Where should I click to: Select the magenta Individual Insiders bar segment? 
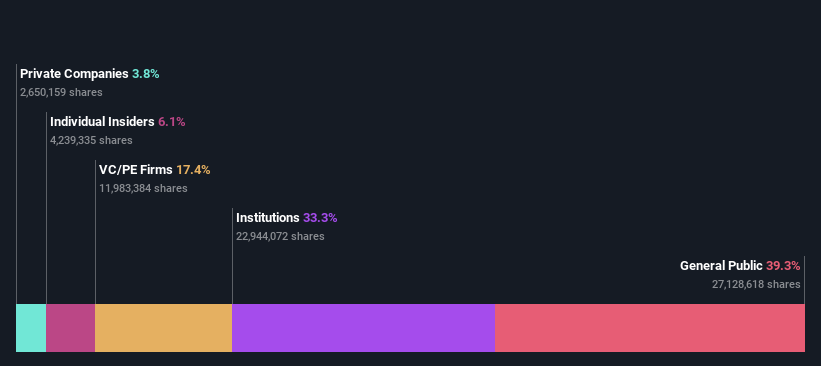tap(71, 328)
